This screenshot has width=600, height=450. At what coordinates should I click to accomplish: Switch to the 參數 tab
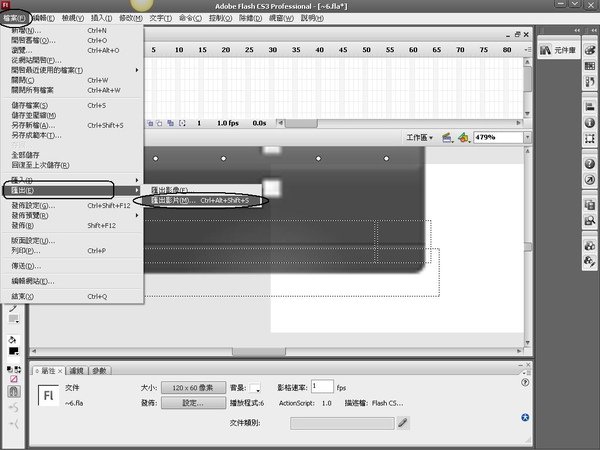[99, 370]
